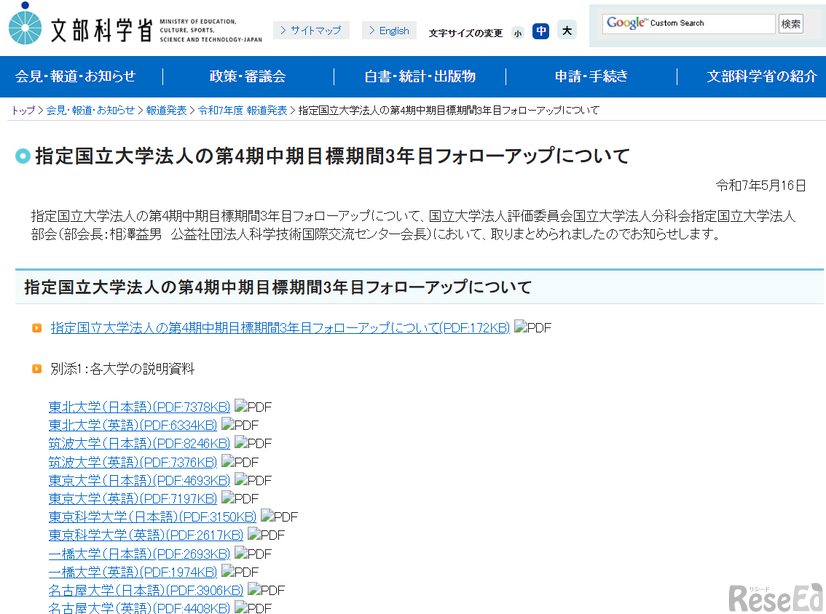
Task: Click PDF icon next to 東京大学(英語)
Action: [x=240, y=498]
